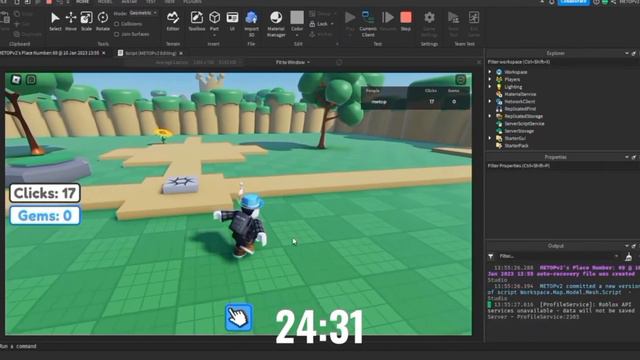Select MaterialService in Explorer
The height and width of the screenshot is (360, 640).
(x=520, y=94)
